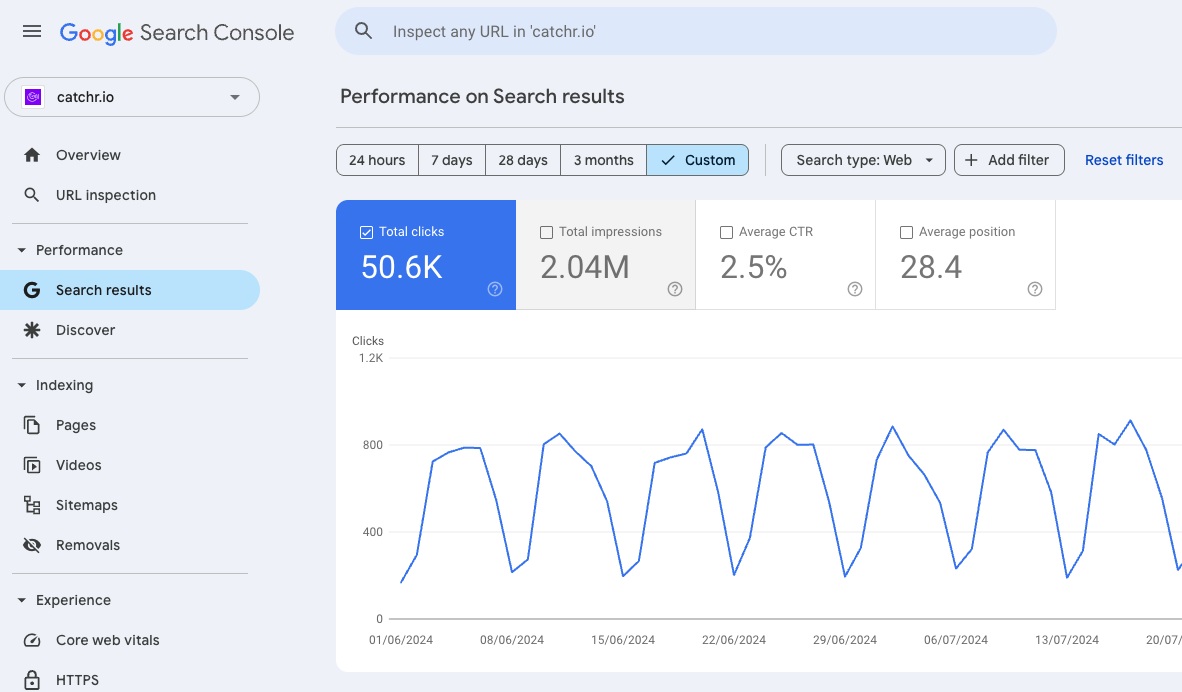This screenshot has width=1182, height=692.
Task: Open the catchr.io property selector dropdown
Action: click(x=132, y=97)
